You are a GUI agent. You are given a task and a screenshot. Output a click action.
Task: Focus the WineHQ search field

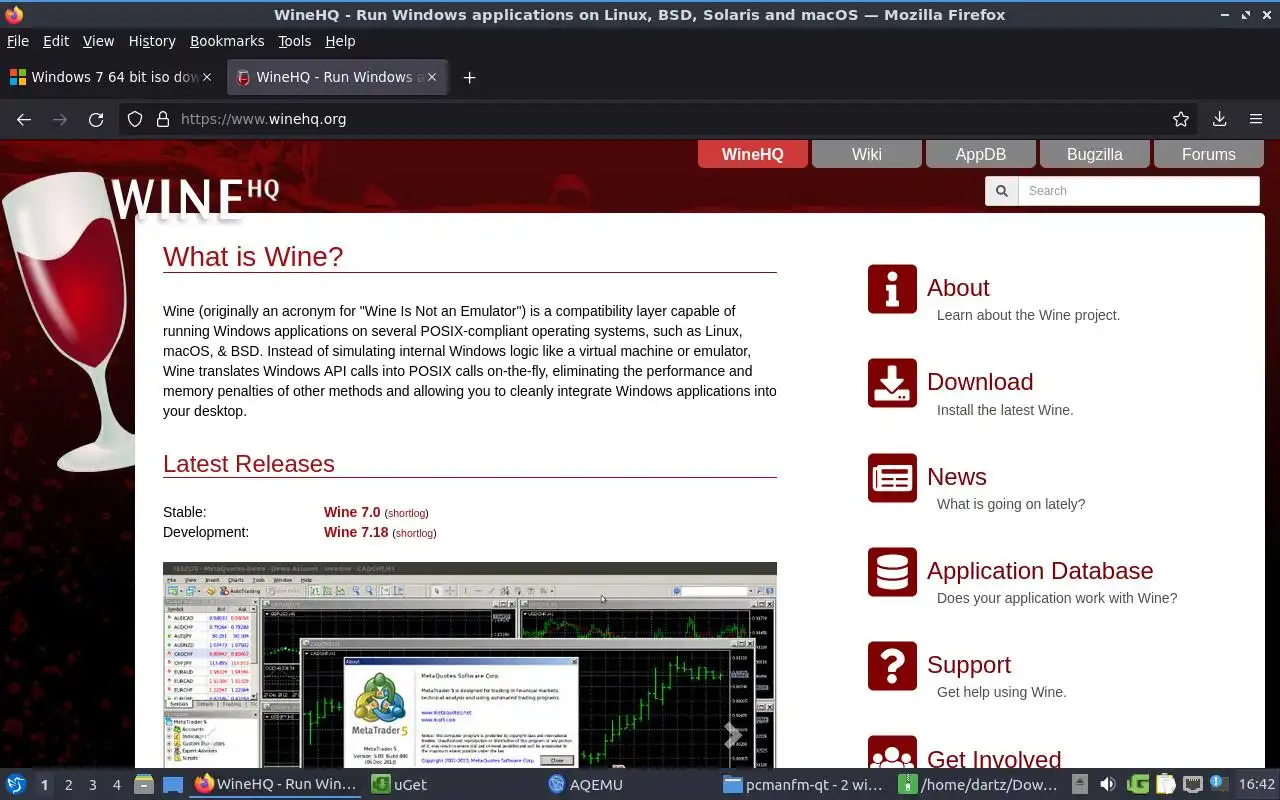[x=1139, y=191]
